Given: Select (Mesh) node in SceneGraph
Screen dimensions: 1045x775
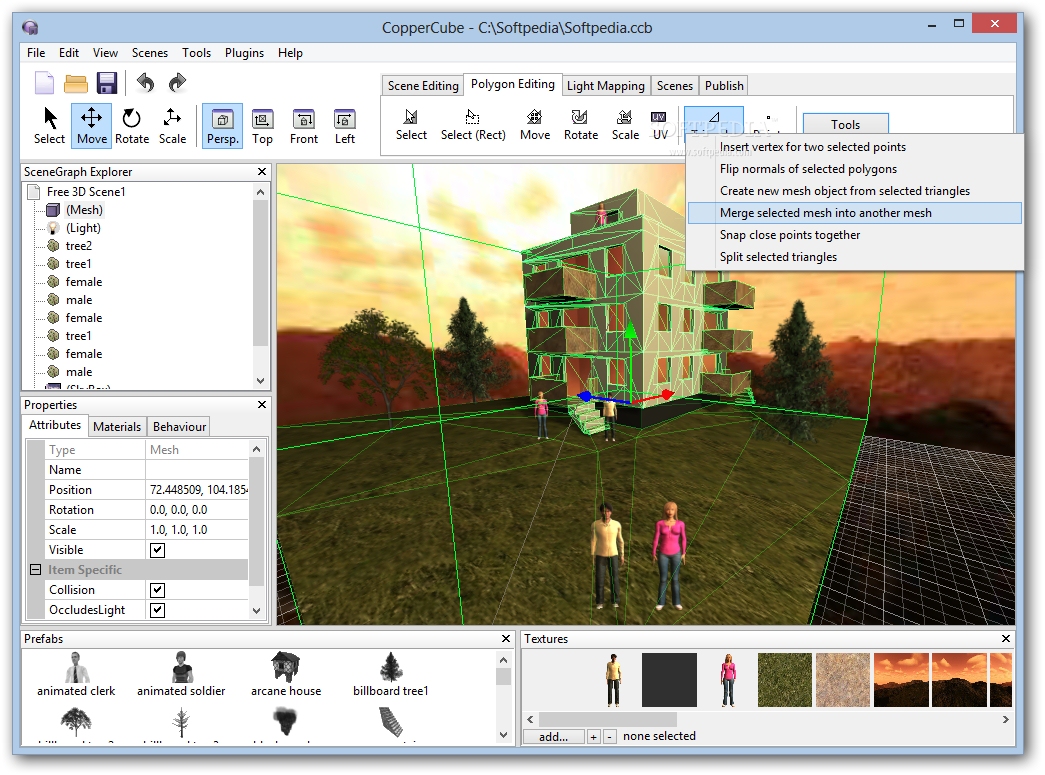Looking at the screenshot, I should tap(84, 210).
